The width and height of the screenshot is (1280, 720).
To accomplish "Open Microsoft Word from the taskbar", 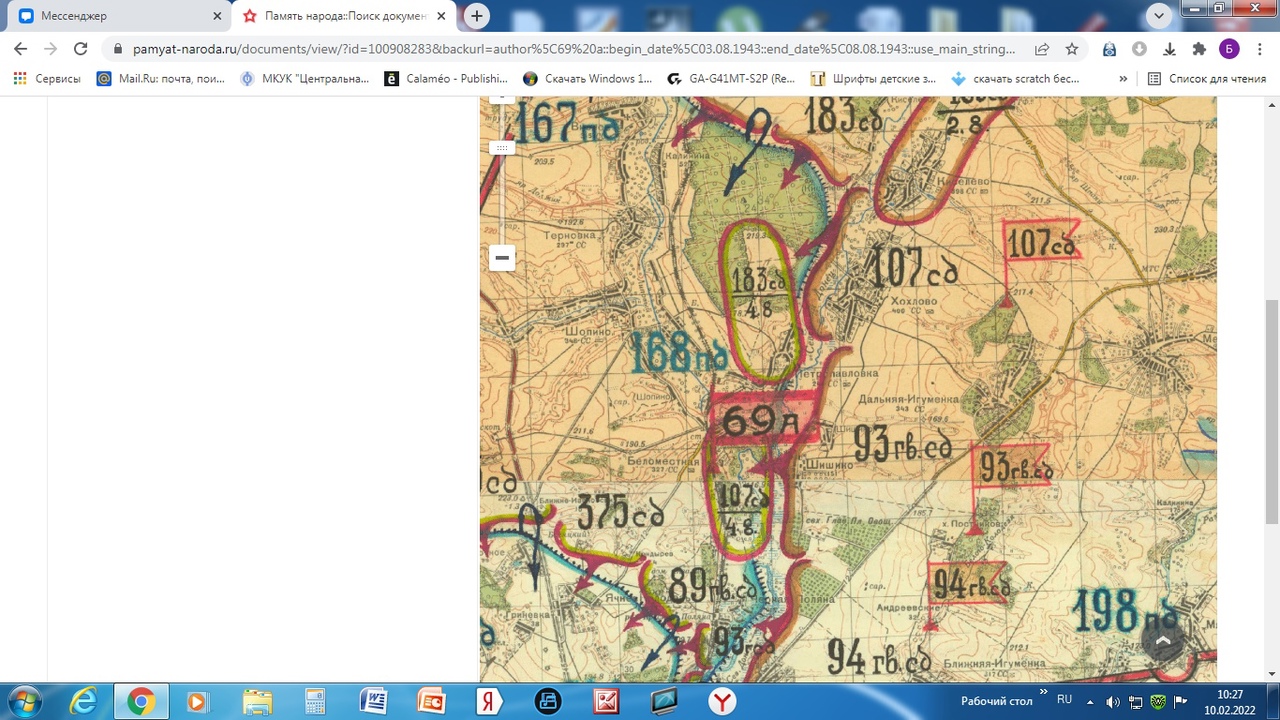I will (x=372, y=701).
